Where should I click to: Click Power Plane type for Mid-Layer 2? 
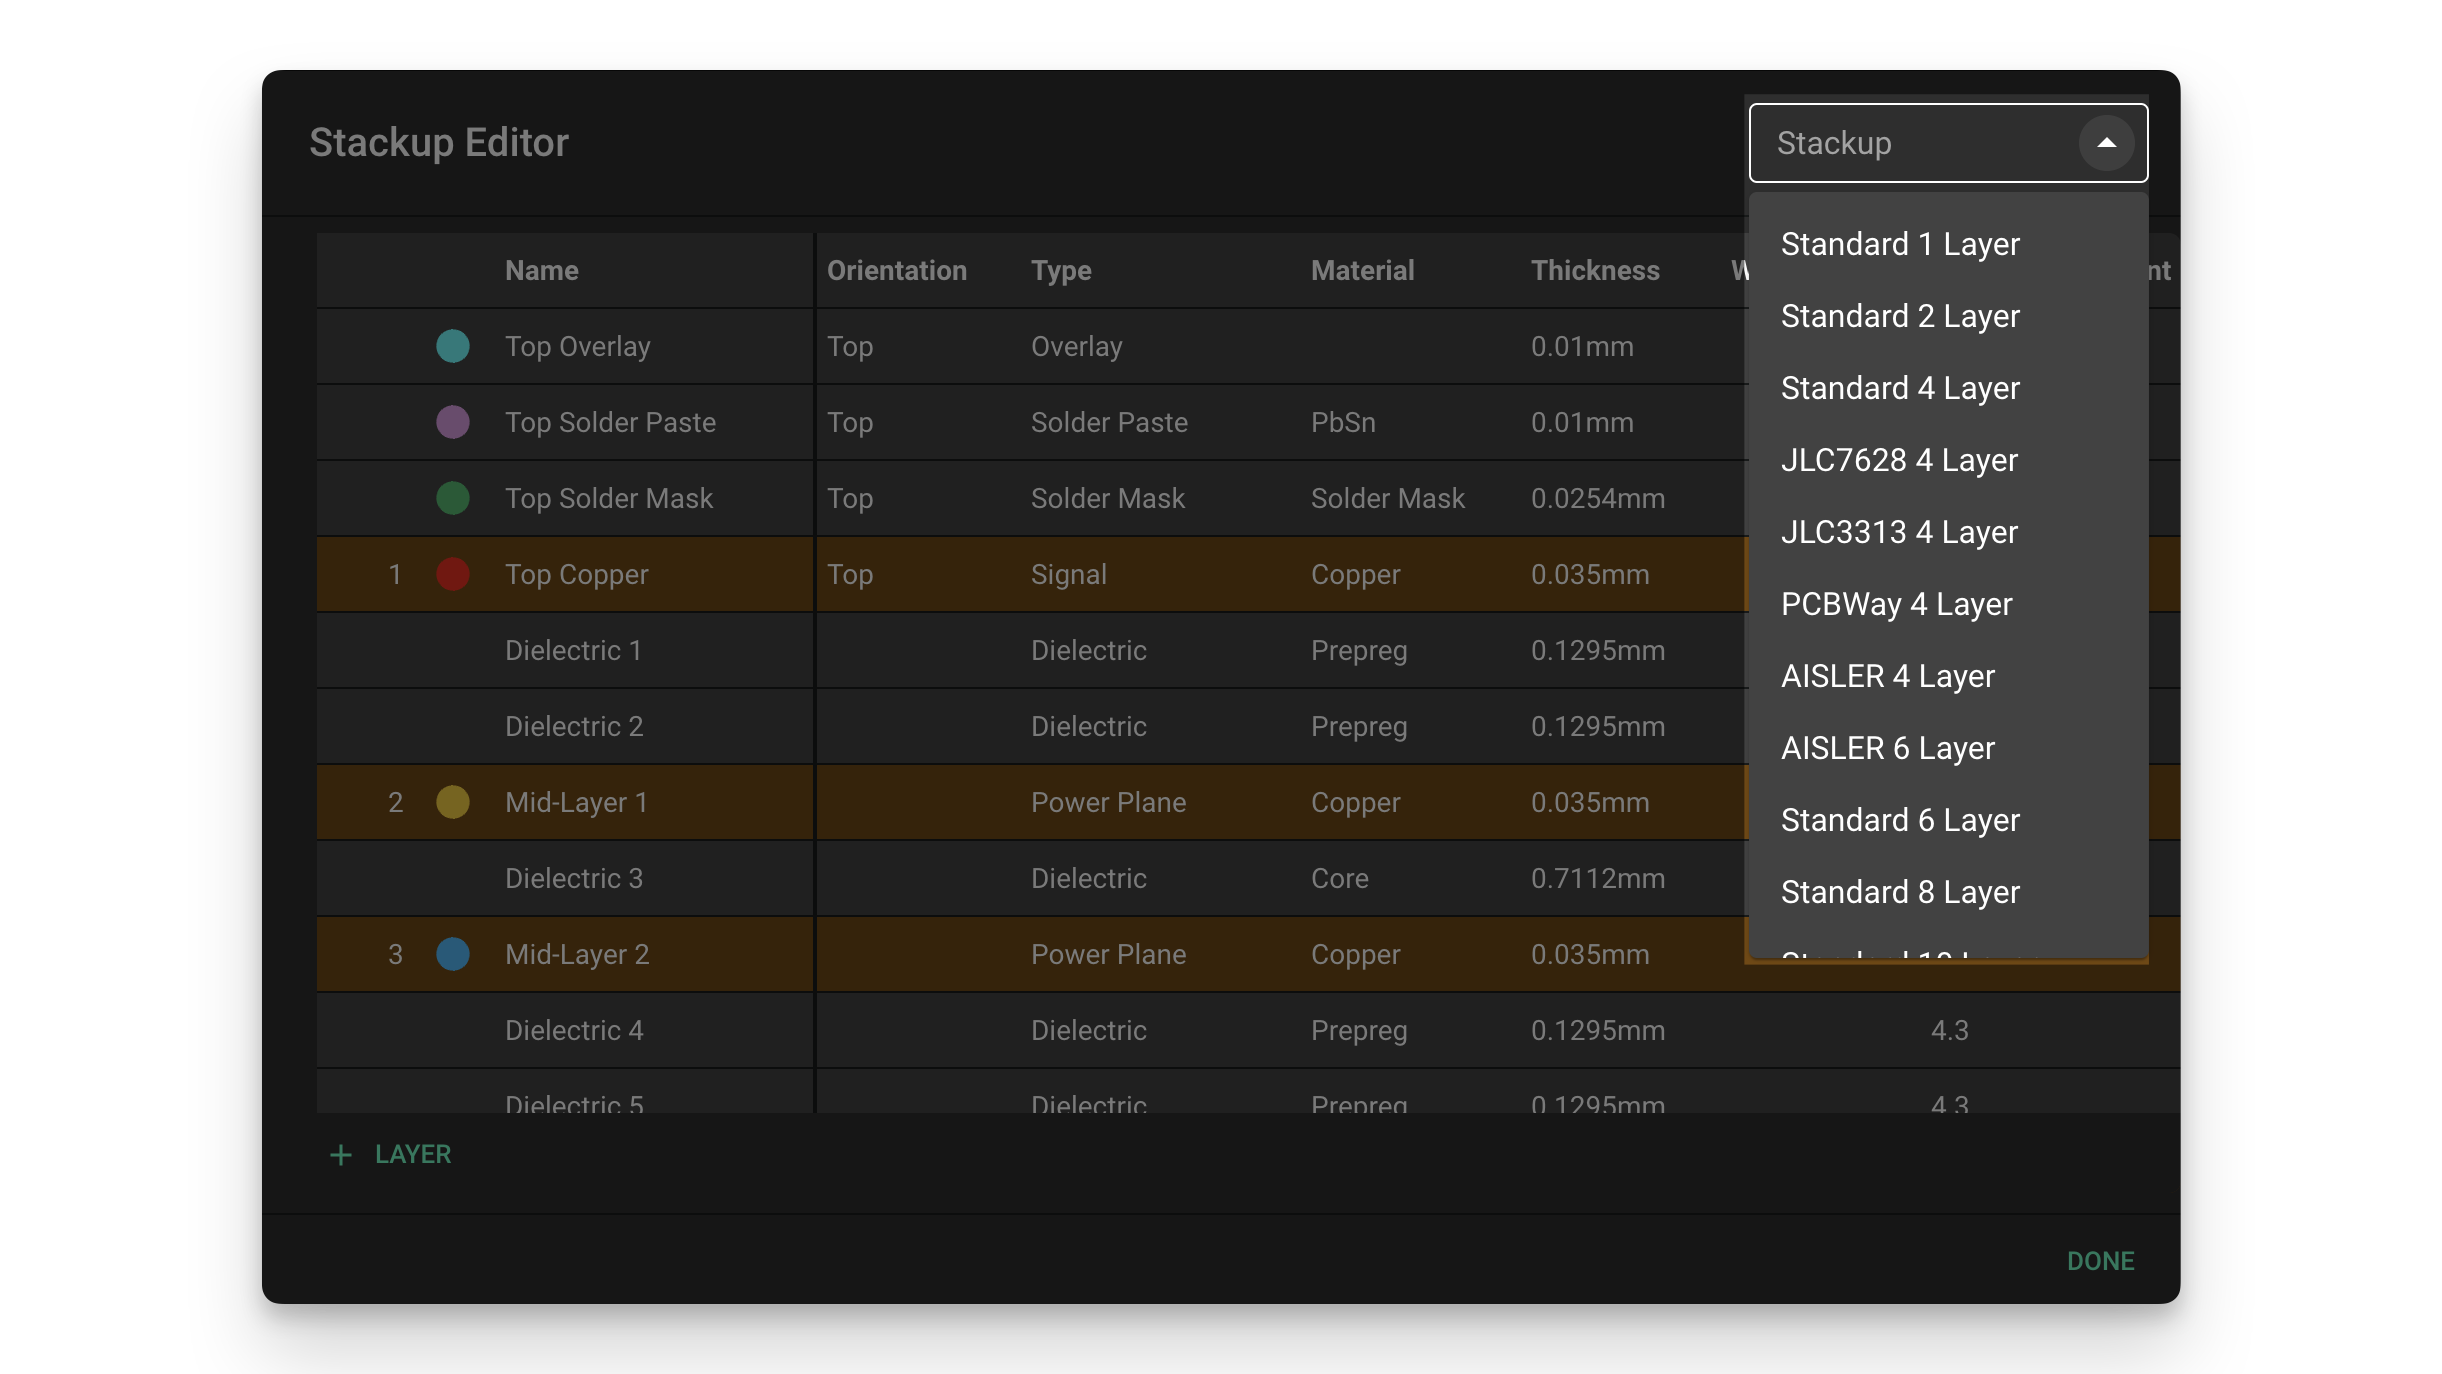coord(1108,954)
